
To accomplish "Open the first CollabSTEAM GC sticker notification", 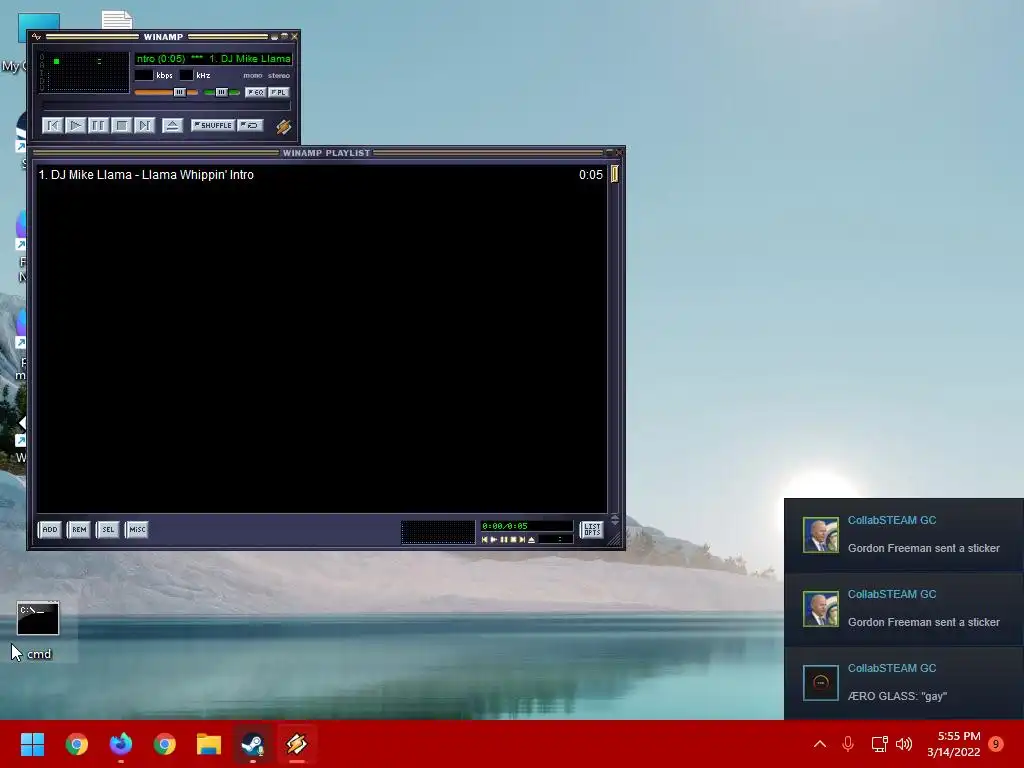I will coord(904,535).
